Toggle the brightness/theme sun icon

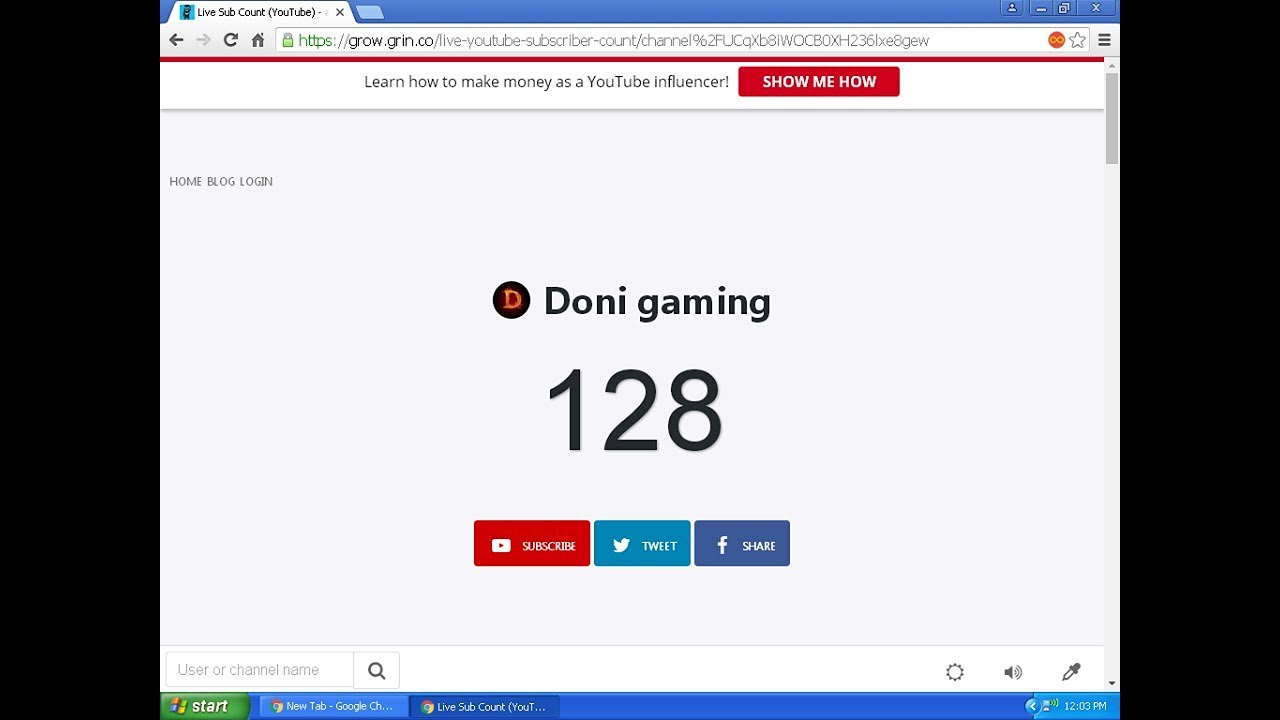coord(955,672)
